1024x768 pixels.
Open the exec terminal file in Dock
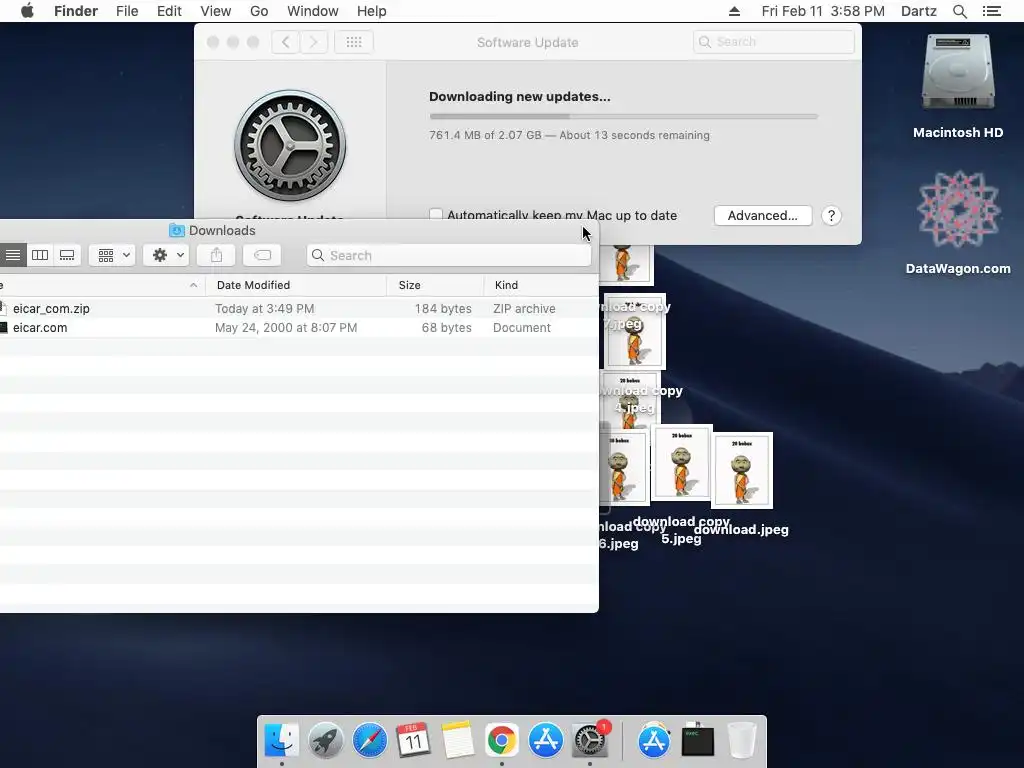pyautogui.click(x=697, y=741)
